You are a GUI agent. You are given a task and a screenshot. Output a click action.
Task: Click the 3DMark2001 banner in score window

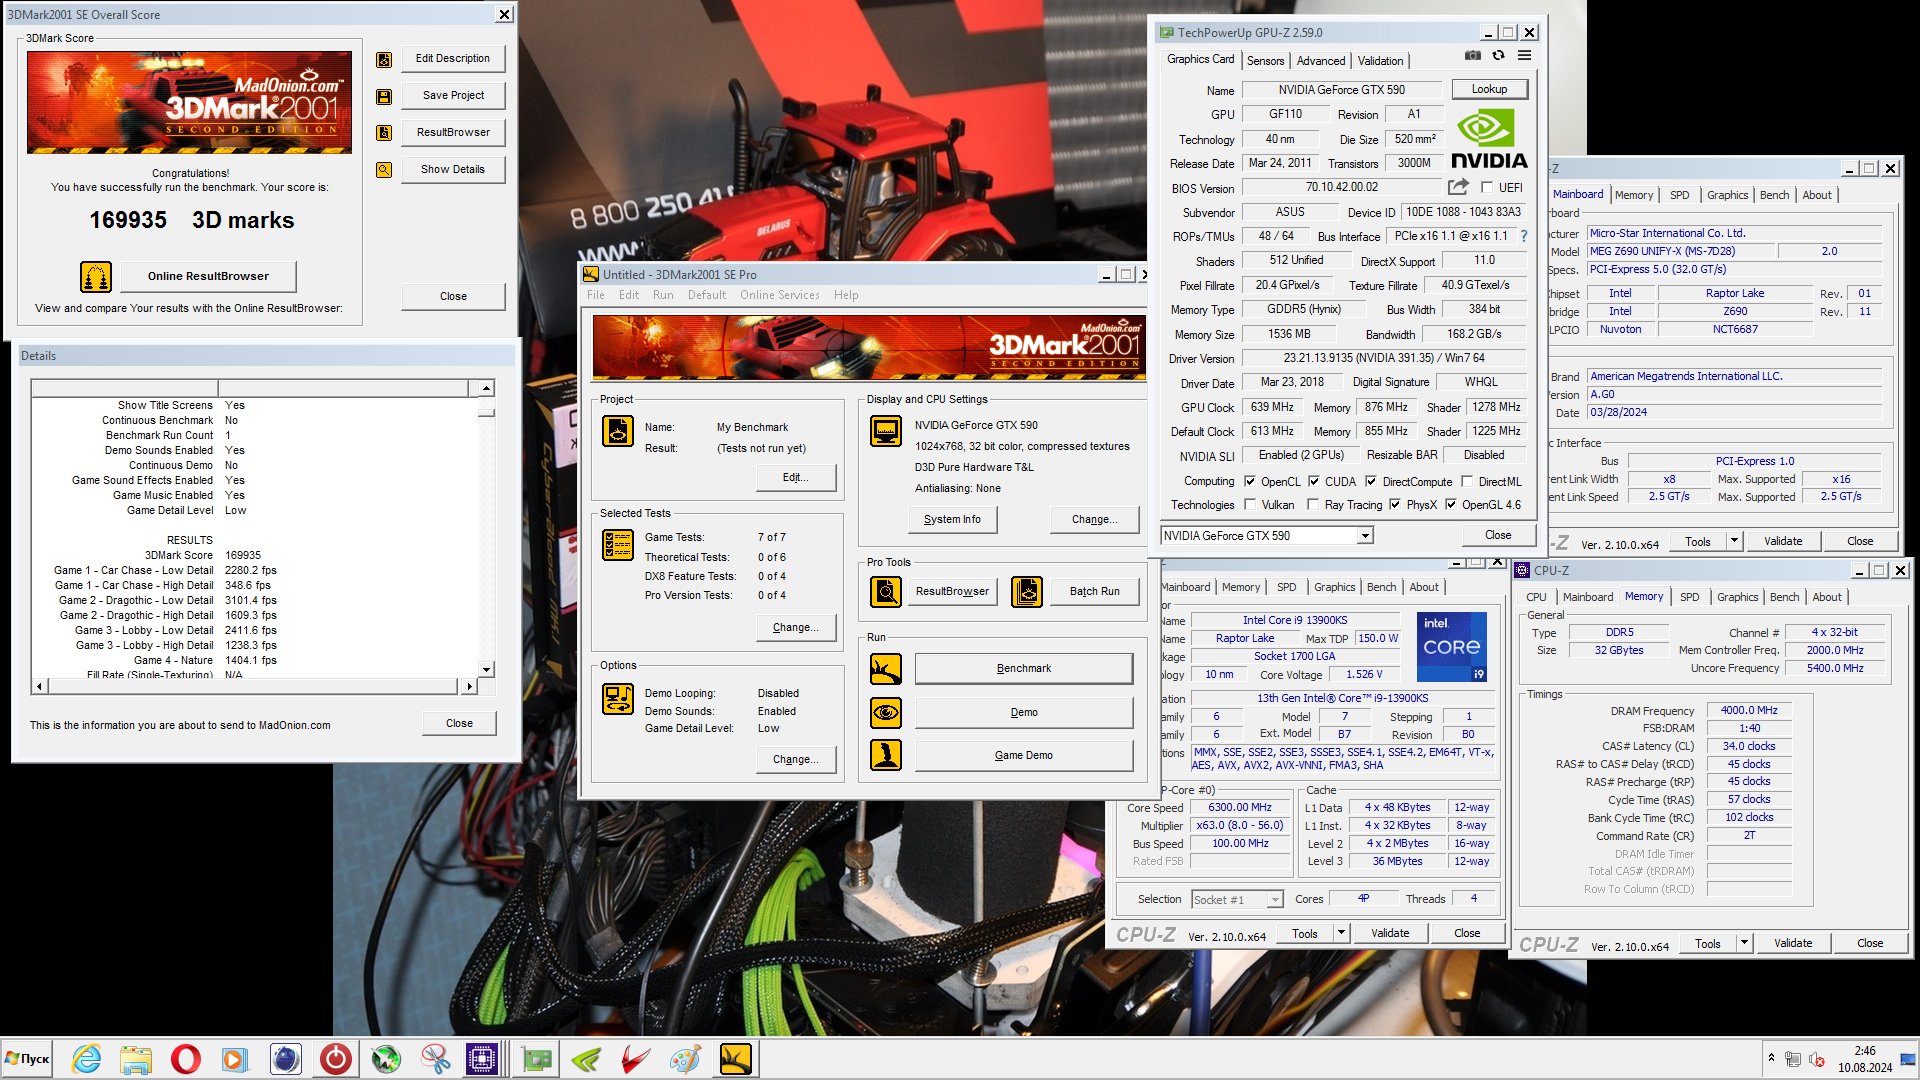pos(190,102)
